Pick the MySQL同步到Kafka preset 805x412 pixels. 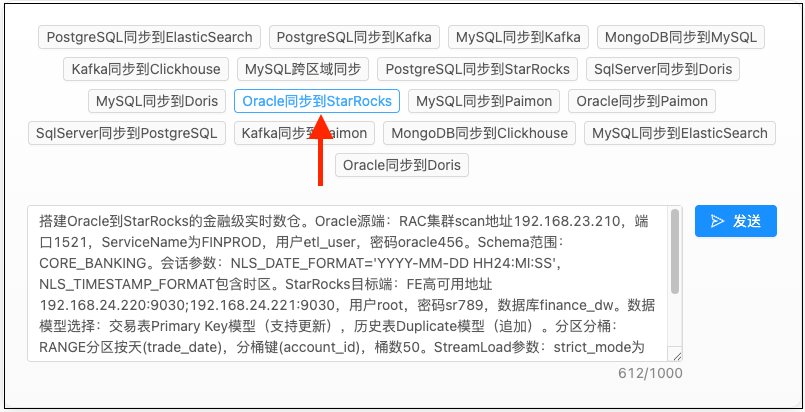pos(518,37)
